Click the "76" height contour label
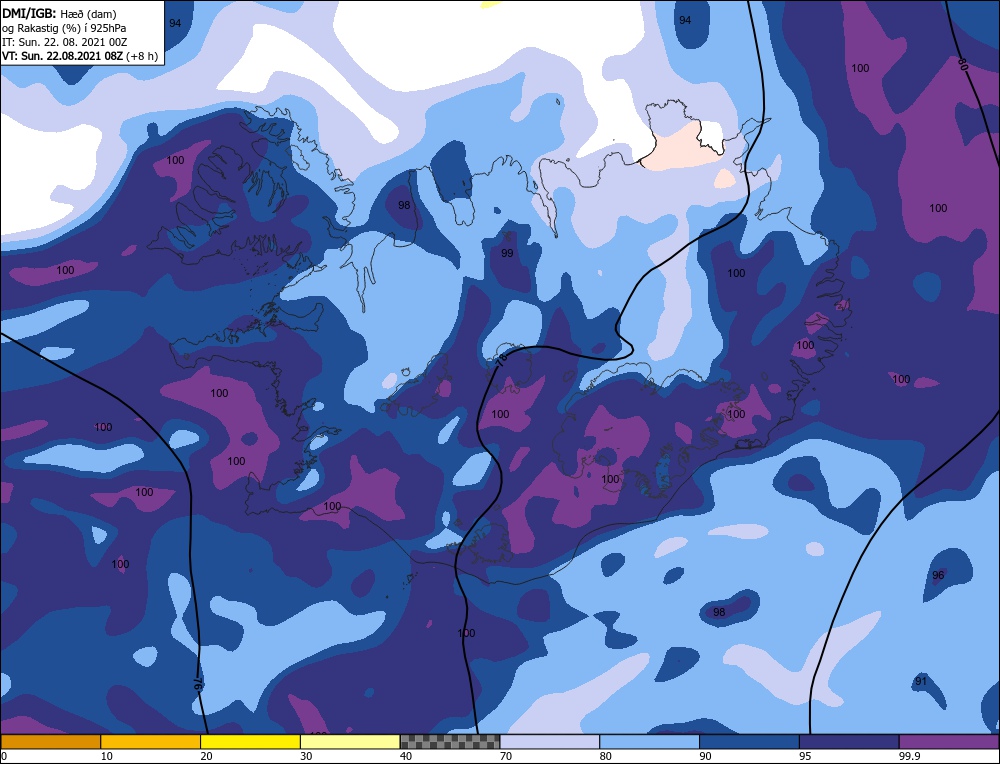This screenshot has height=764, width=1000. [x=198, y=685]
